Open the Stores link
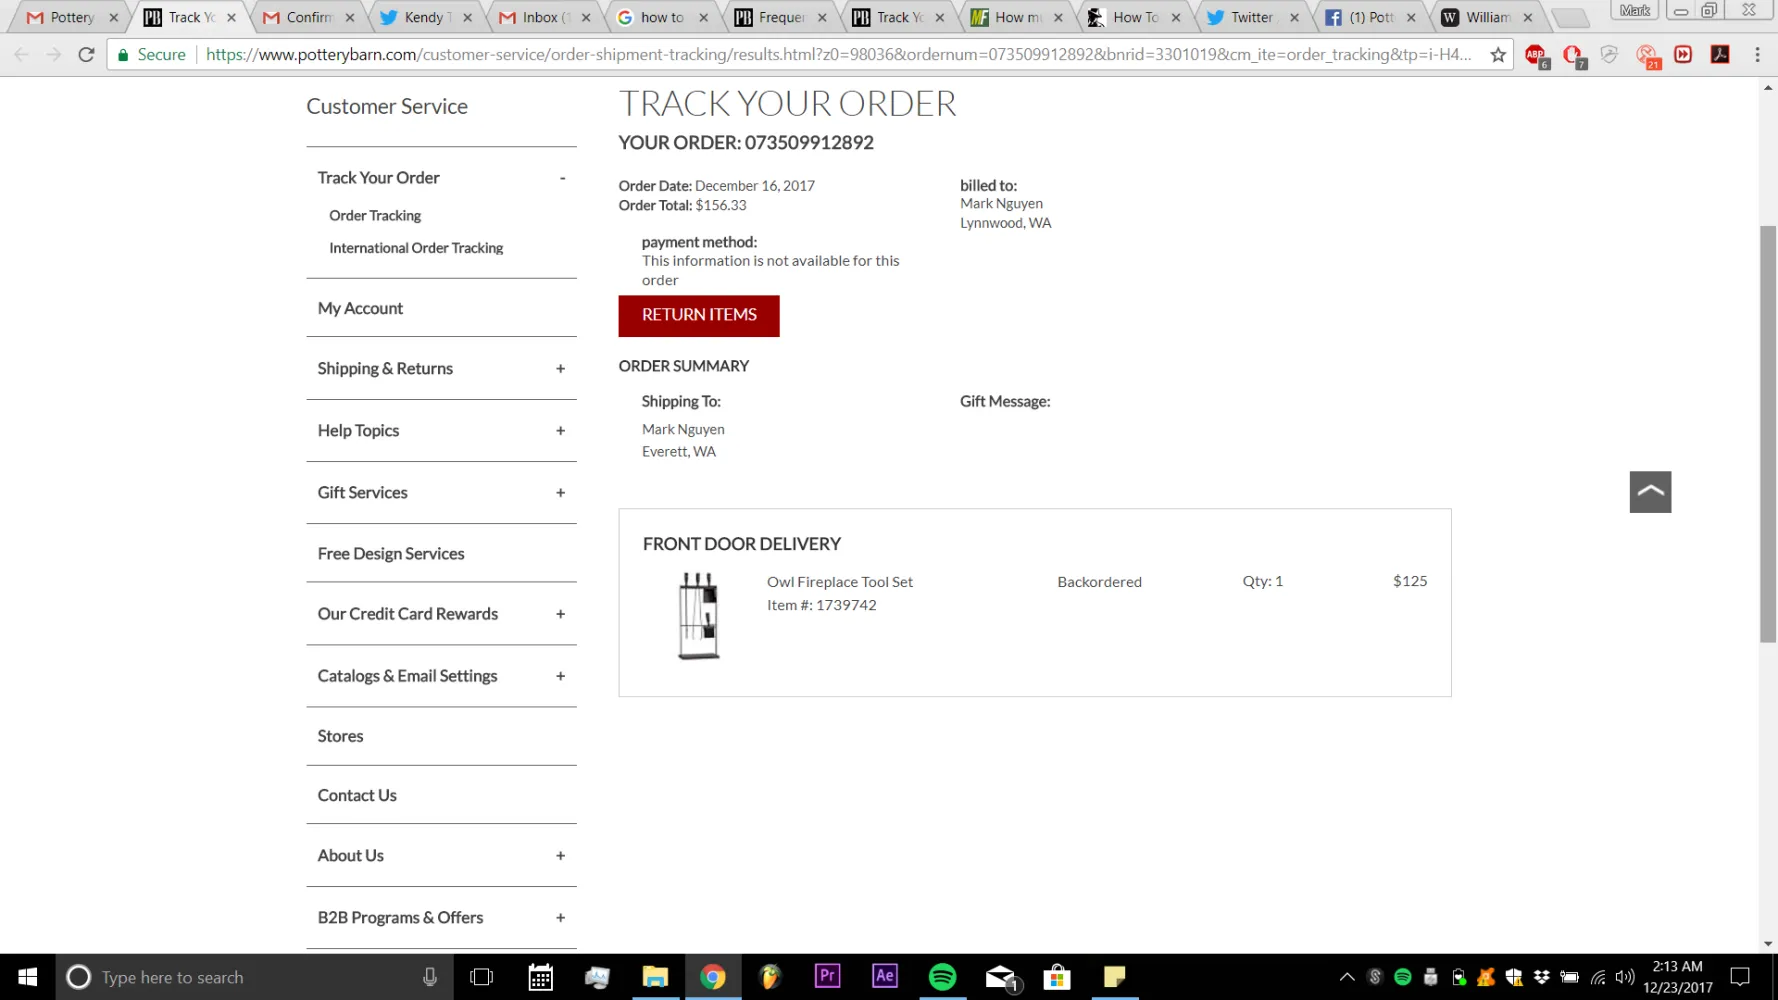This screenshot has height=1000, width=1778. coord(340,736)
